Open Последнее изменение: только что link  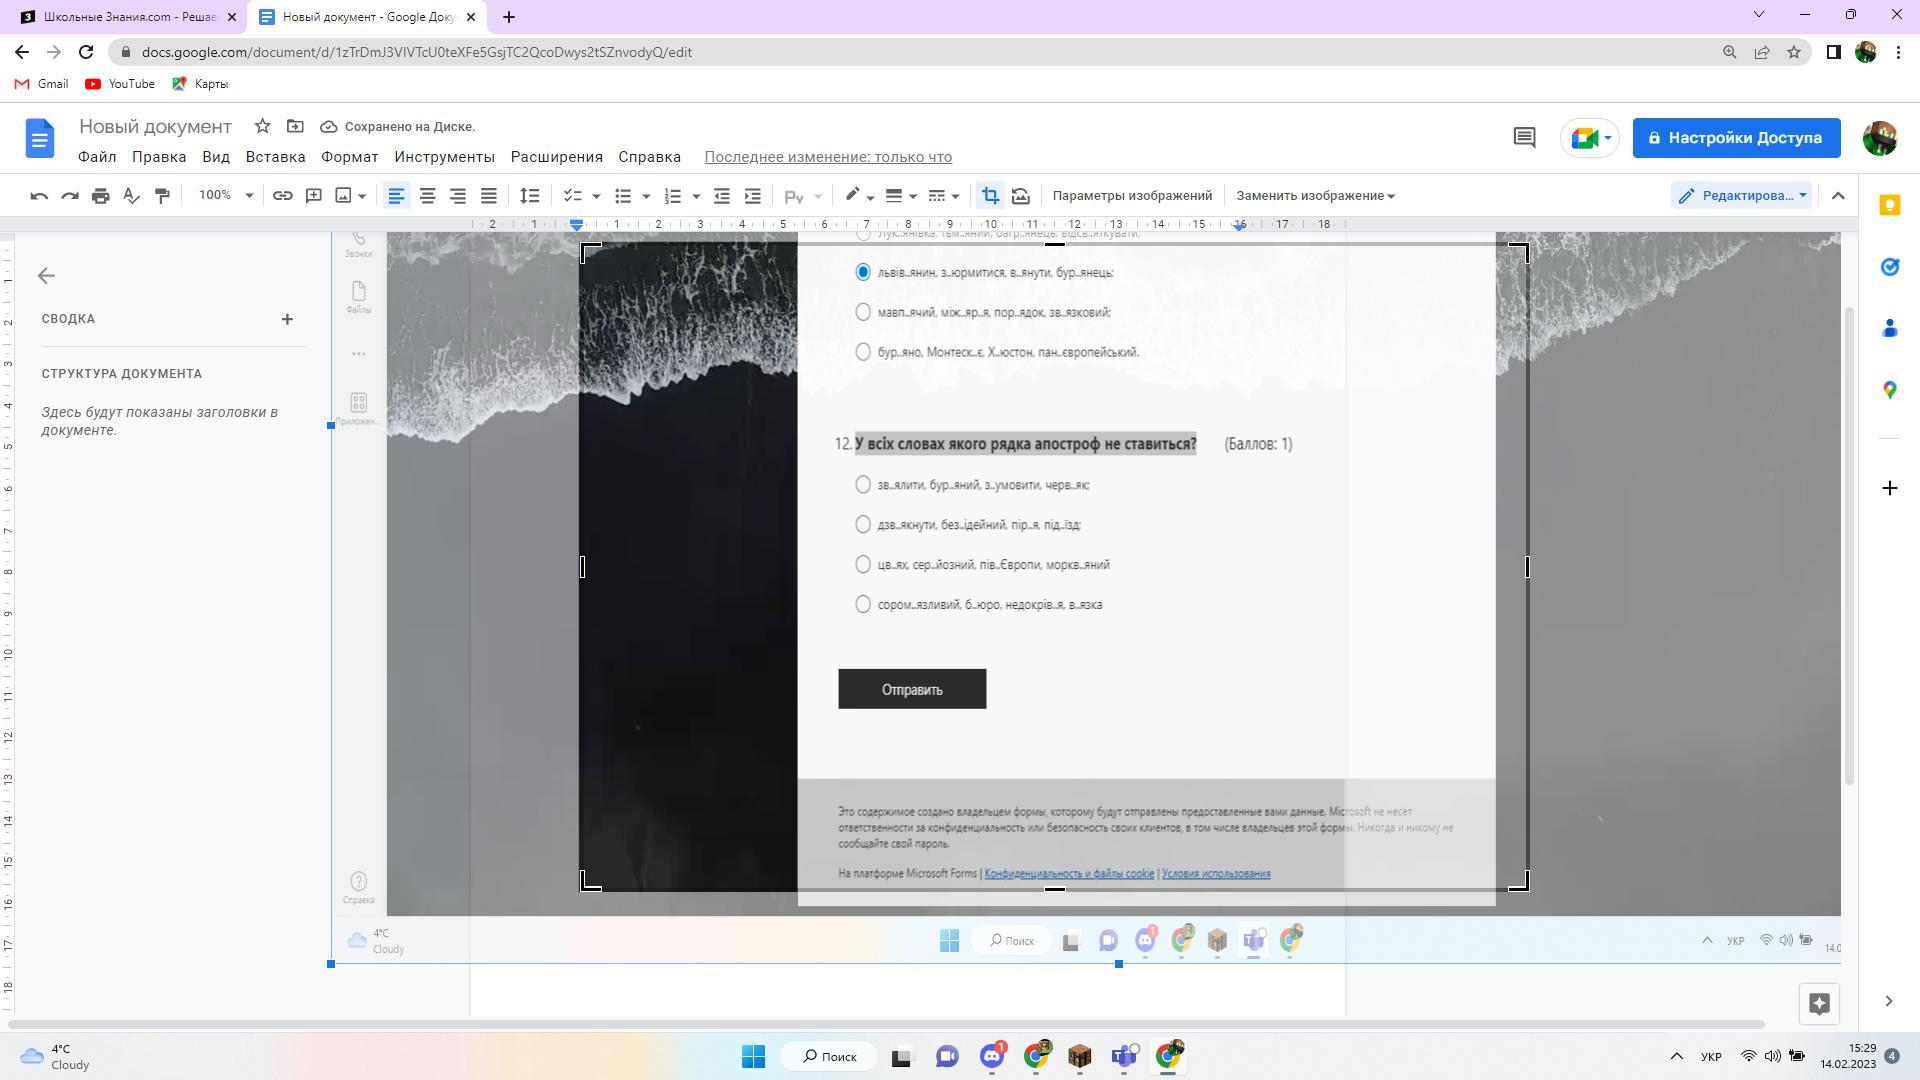tap(828, 157)
